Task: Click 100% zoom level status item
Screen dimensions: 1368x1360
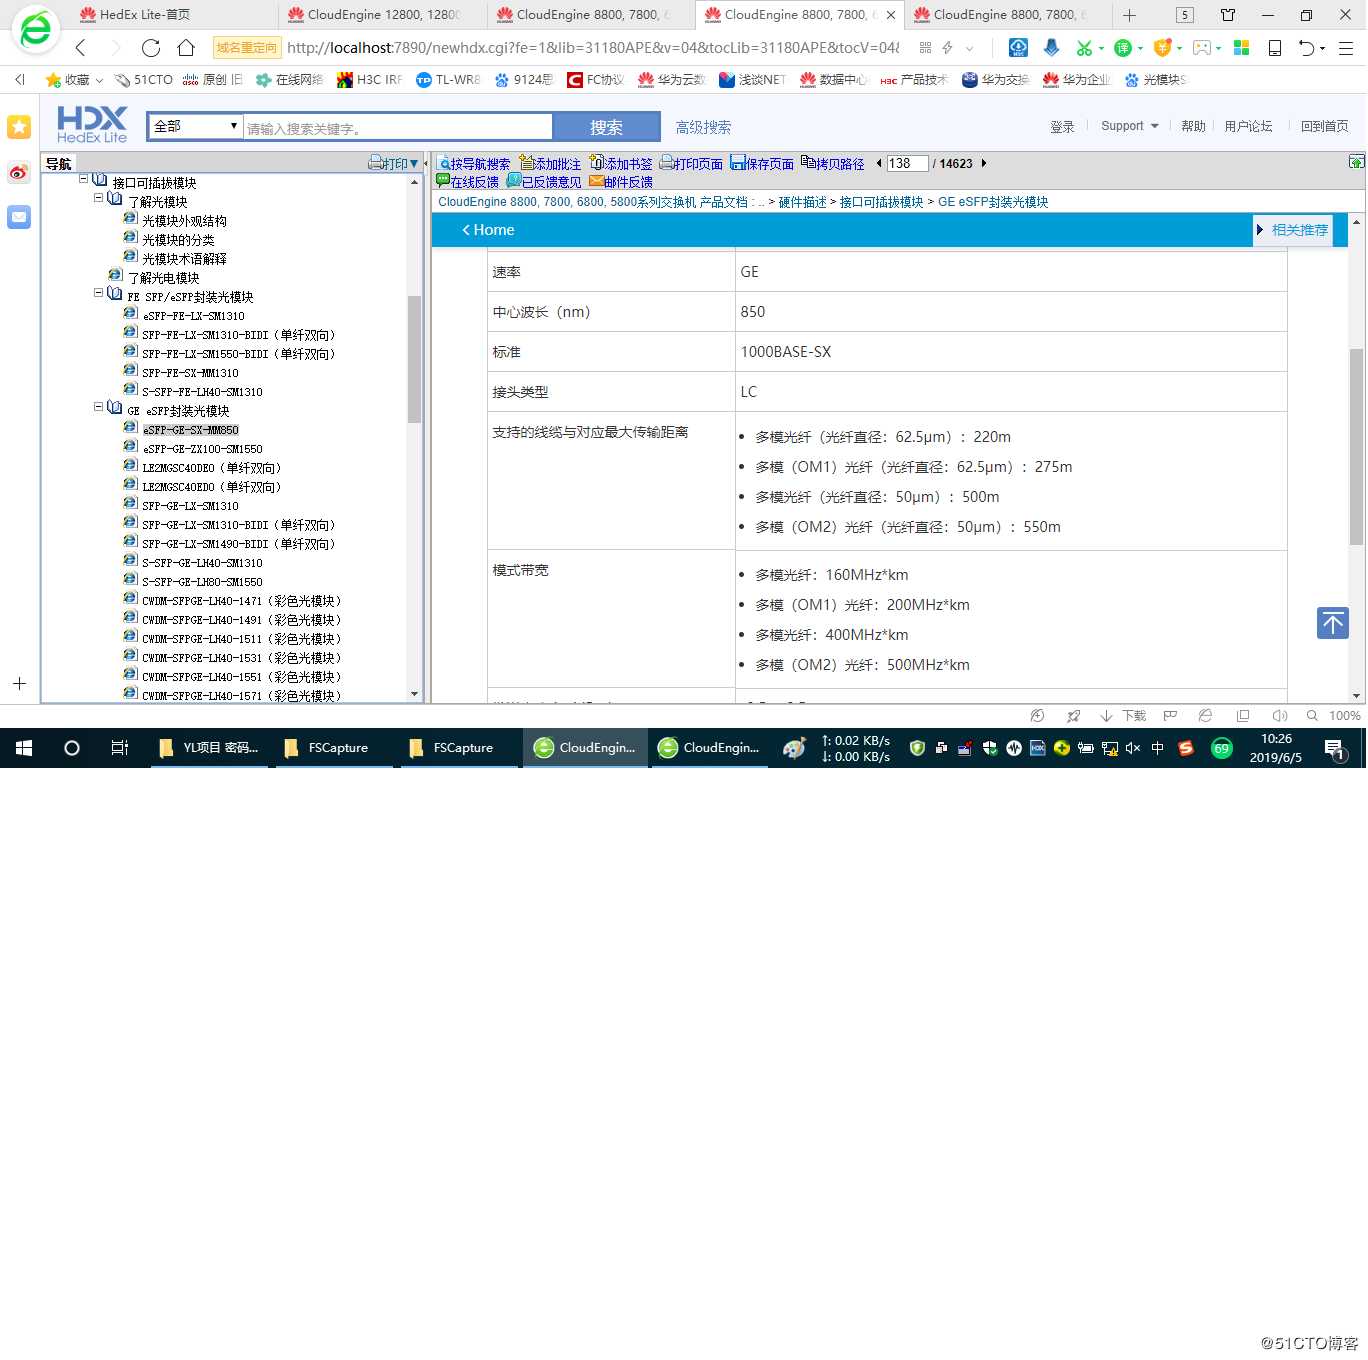Action: coord(1344,716)
